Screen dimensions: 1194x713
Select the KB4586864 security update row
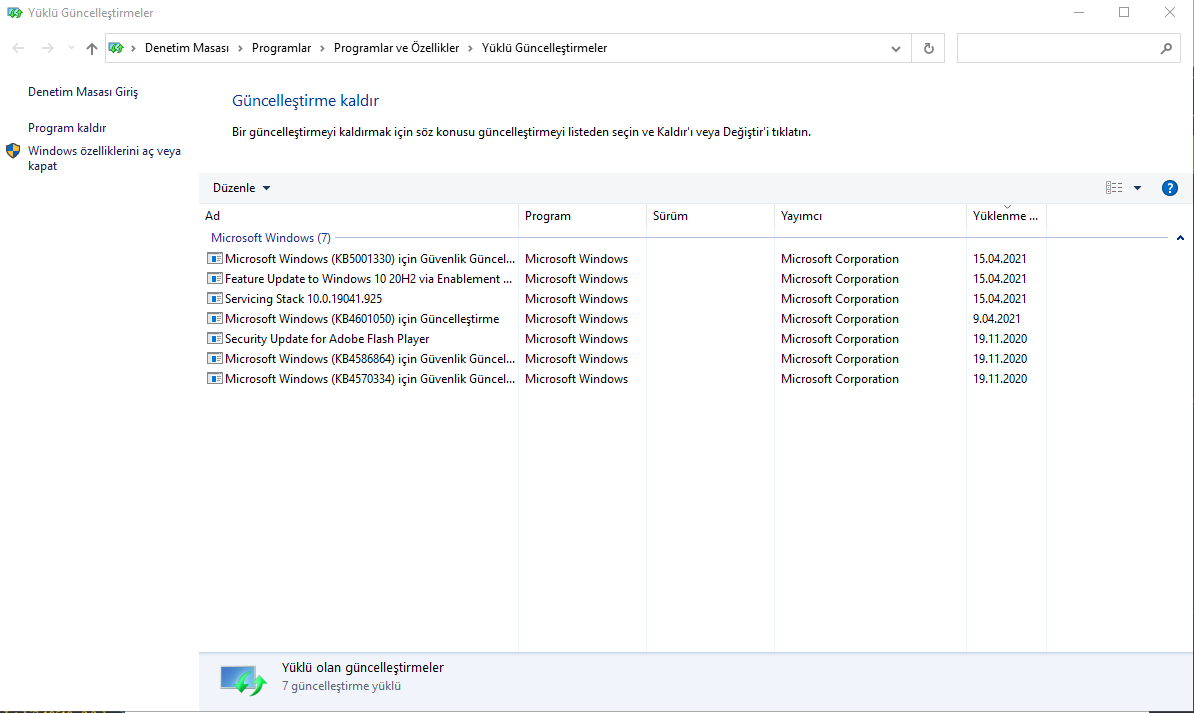(622, 358)
